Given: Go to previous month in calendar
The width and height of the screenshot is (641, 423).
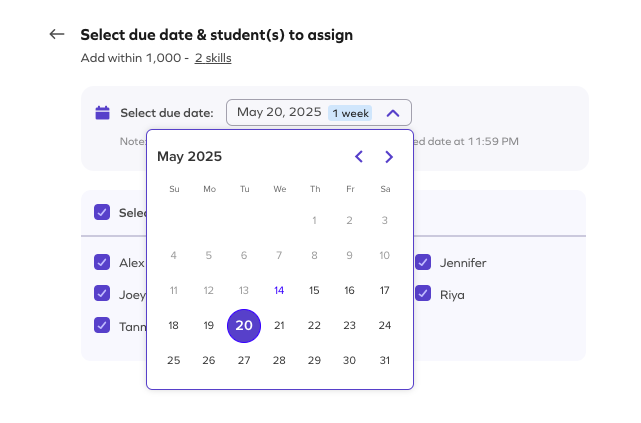Looking at the screenshot, I should pyautogui.click(x=359, y=157).
